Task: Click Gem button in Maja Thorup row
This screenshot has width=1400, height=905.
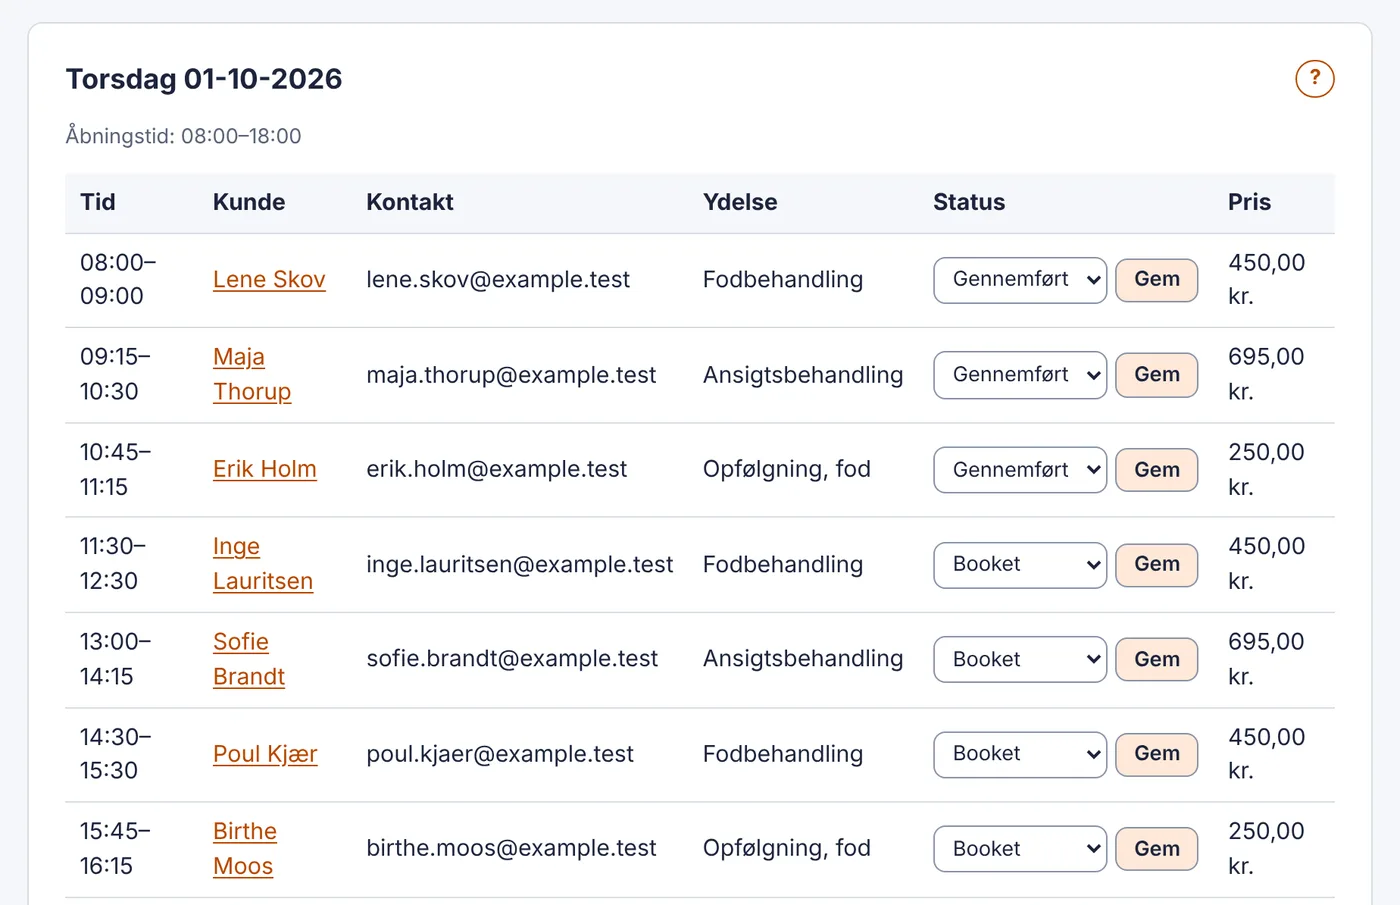Action: click(1157, 375)
